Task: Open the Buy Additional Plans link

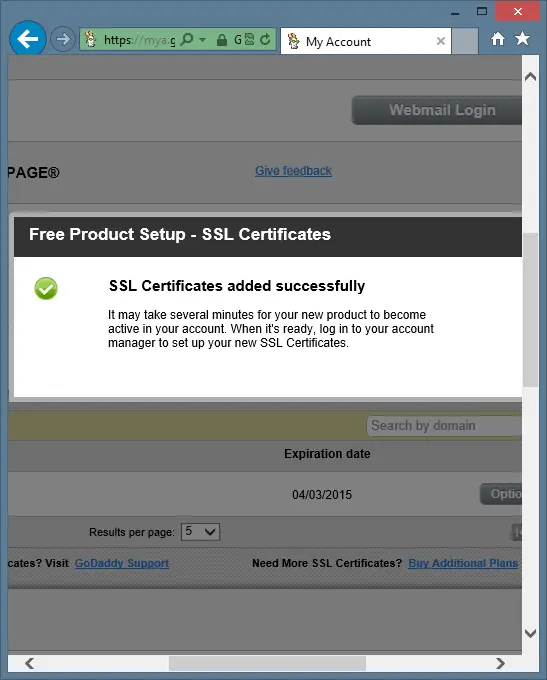Action: pyautogui.click(x=463, y=563)
